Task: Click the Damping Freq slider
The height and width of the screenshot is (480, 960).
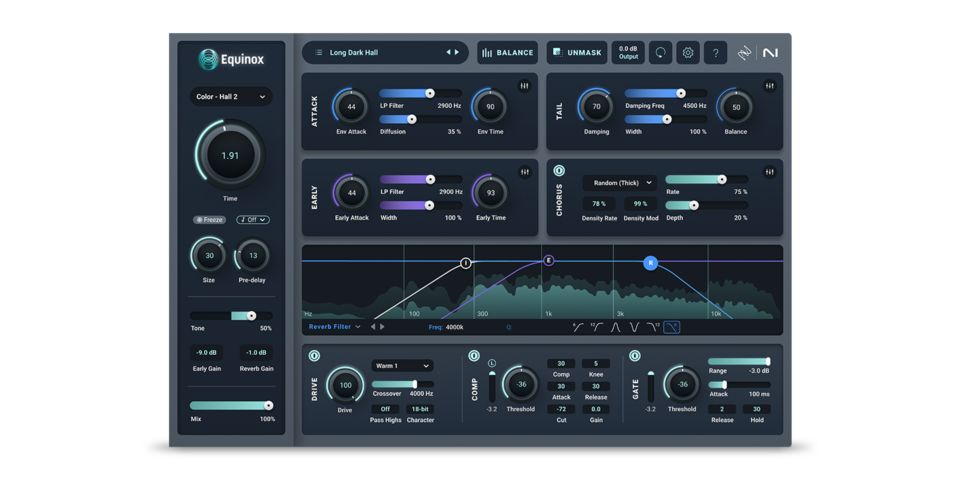Action: (x=666, y=93)
